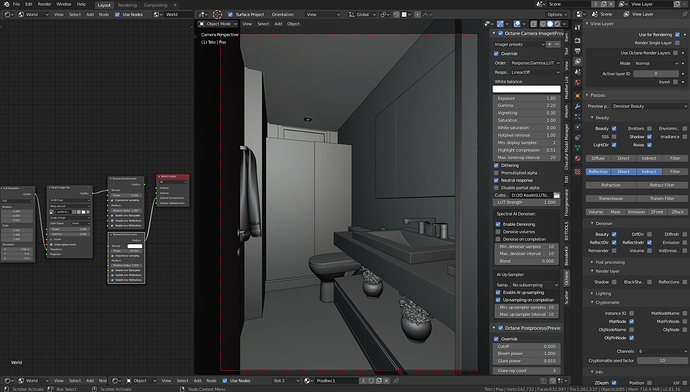Click the 3D cursor pivot icon in header
Viewport: 690px width, 392px height.
217,14
